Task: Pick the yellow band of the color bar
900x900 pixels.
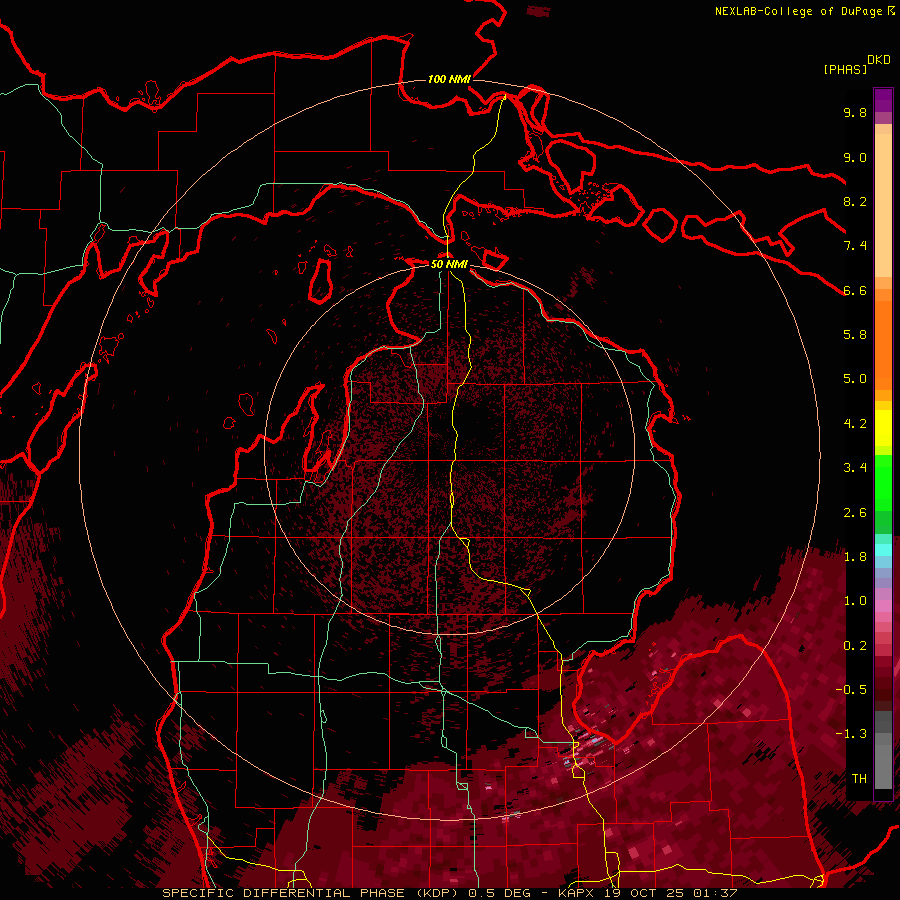Action: click(x=883, y=428)
